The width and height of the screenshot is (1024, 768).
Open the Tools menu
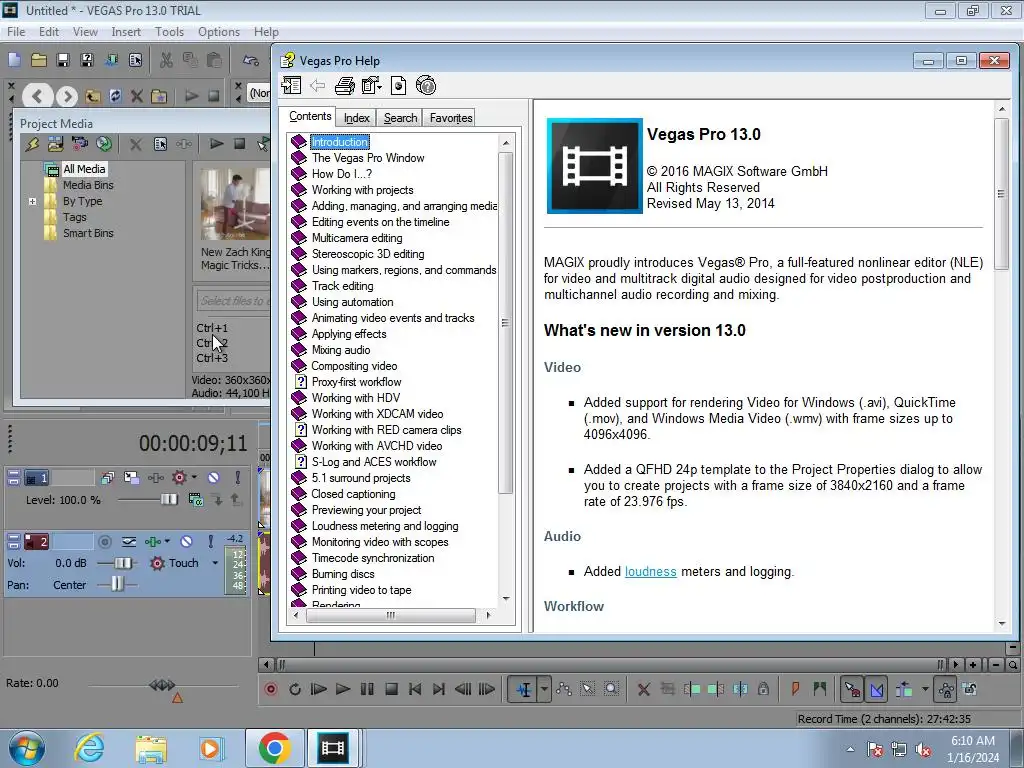point(169,31)
